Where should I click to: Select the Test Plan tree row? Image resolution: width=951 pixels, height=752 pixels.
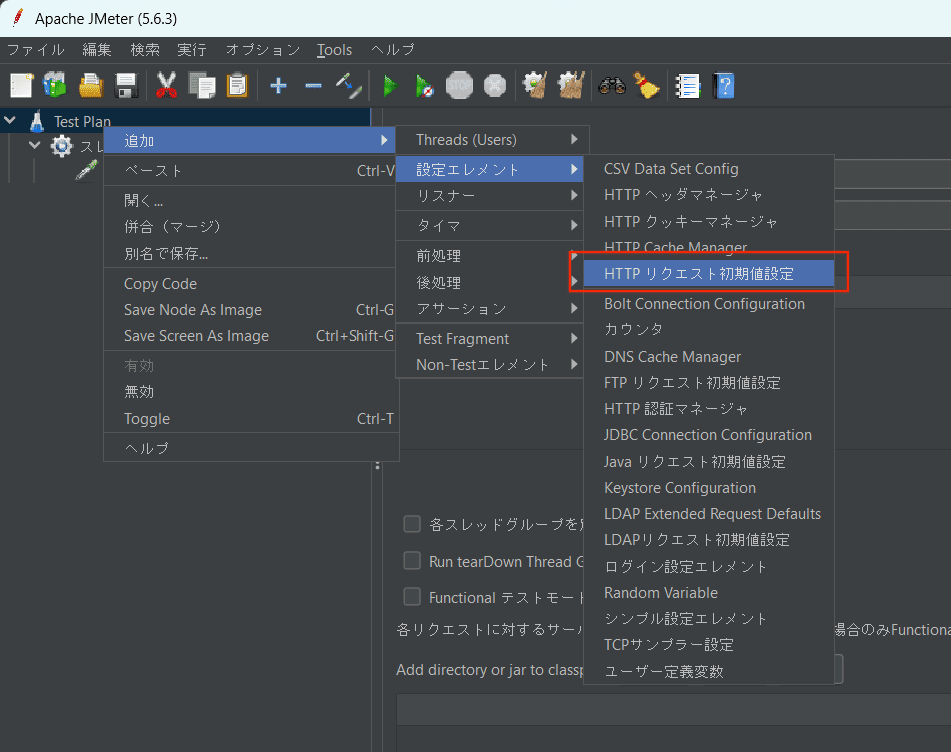[x=185, y=121]
